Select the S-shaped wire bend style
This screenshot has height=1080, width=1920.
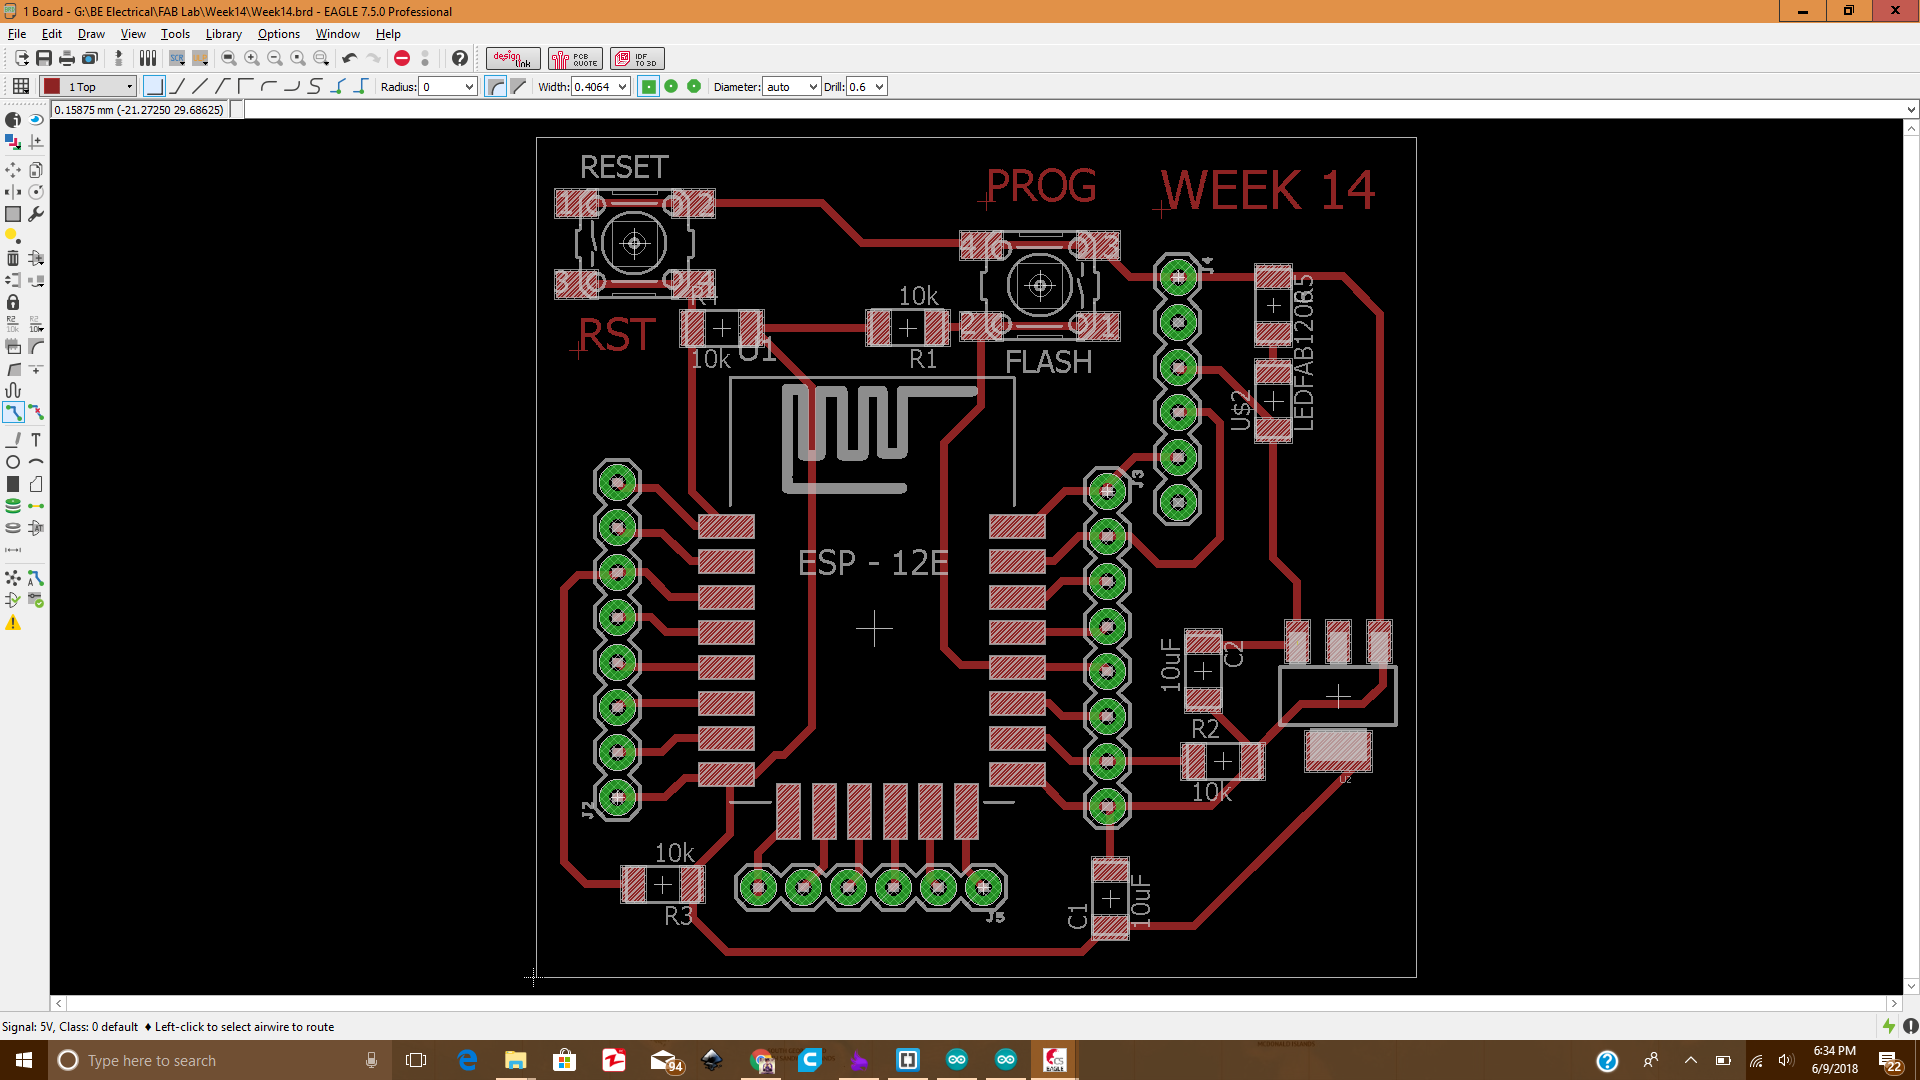pos(315,87)
